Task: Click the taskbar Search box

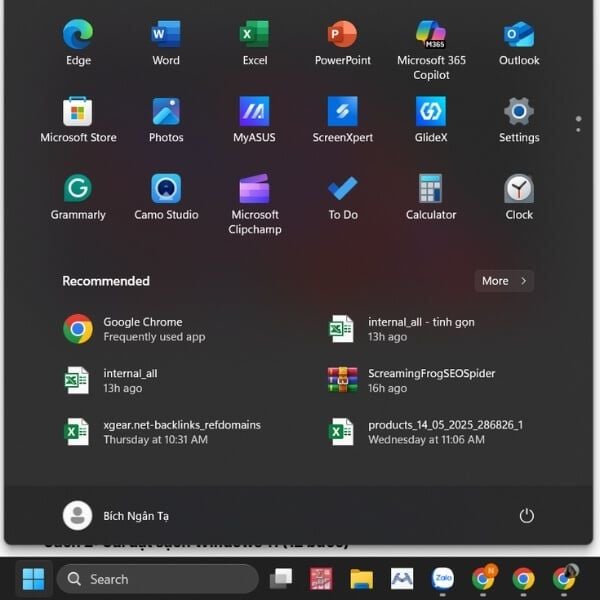Action: point(158,579)
